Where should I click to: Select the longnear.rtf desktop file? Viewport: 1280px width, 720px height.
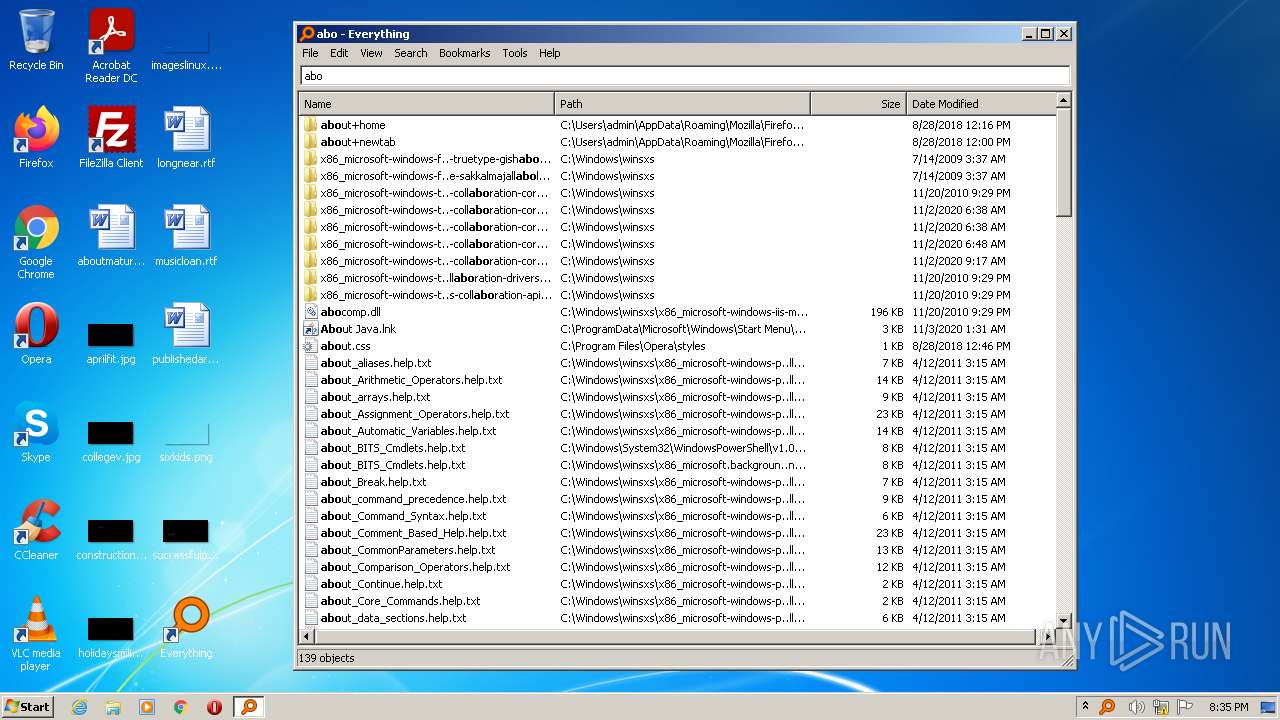tap(186, 138)
